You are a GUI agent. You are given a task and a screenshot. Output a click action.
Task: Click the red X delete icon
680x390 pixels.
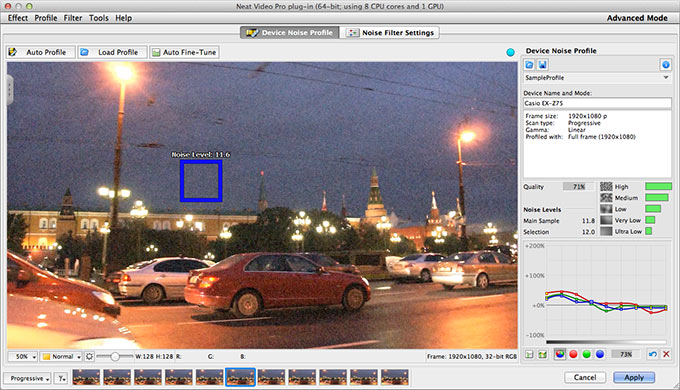[667, 354]
